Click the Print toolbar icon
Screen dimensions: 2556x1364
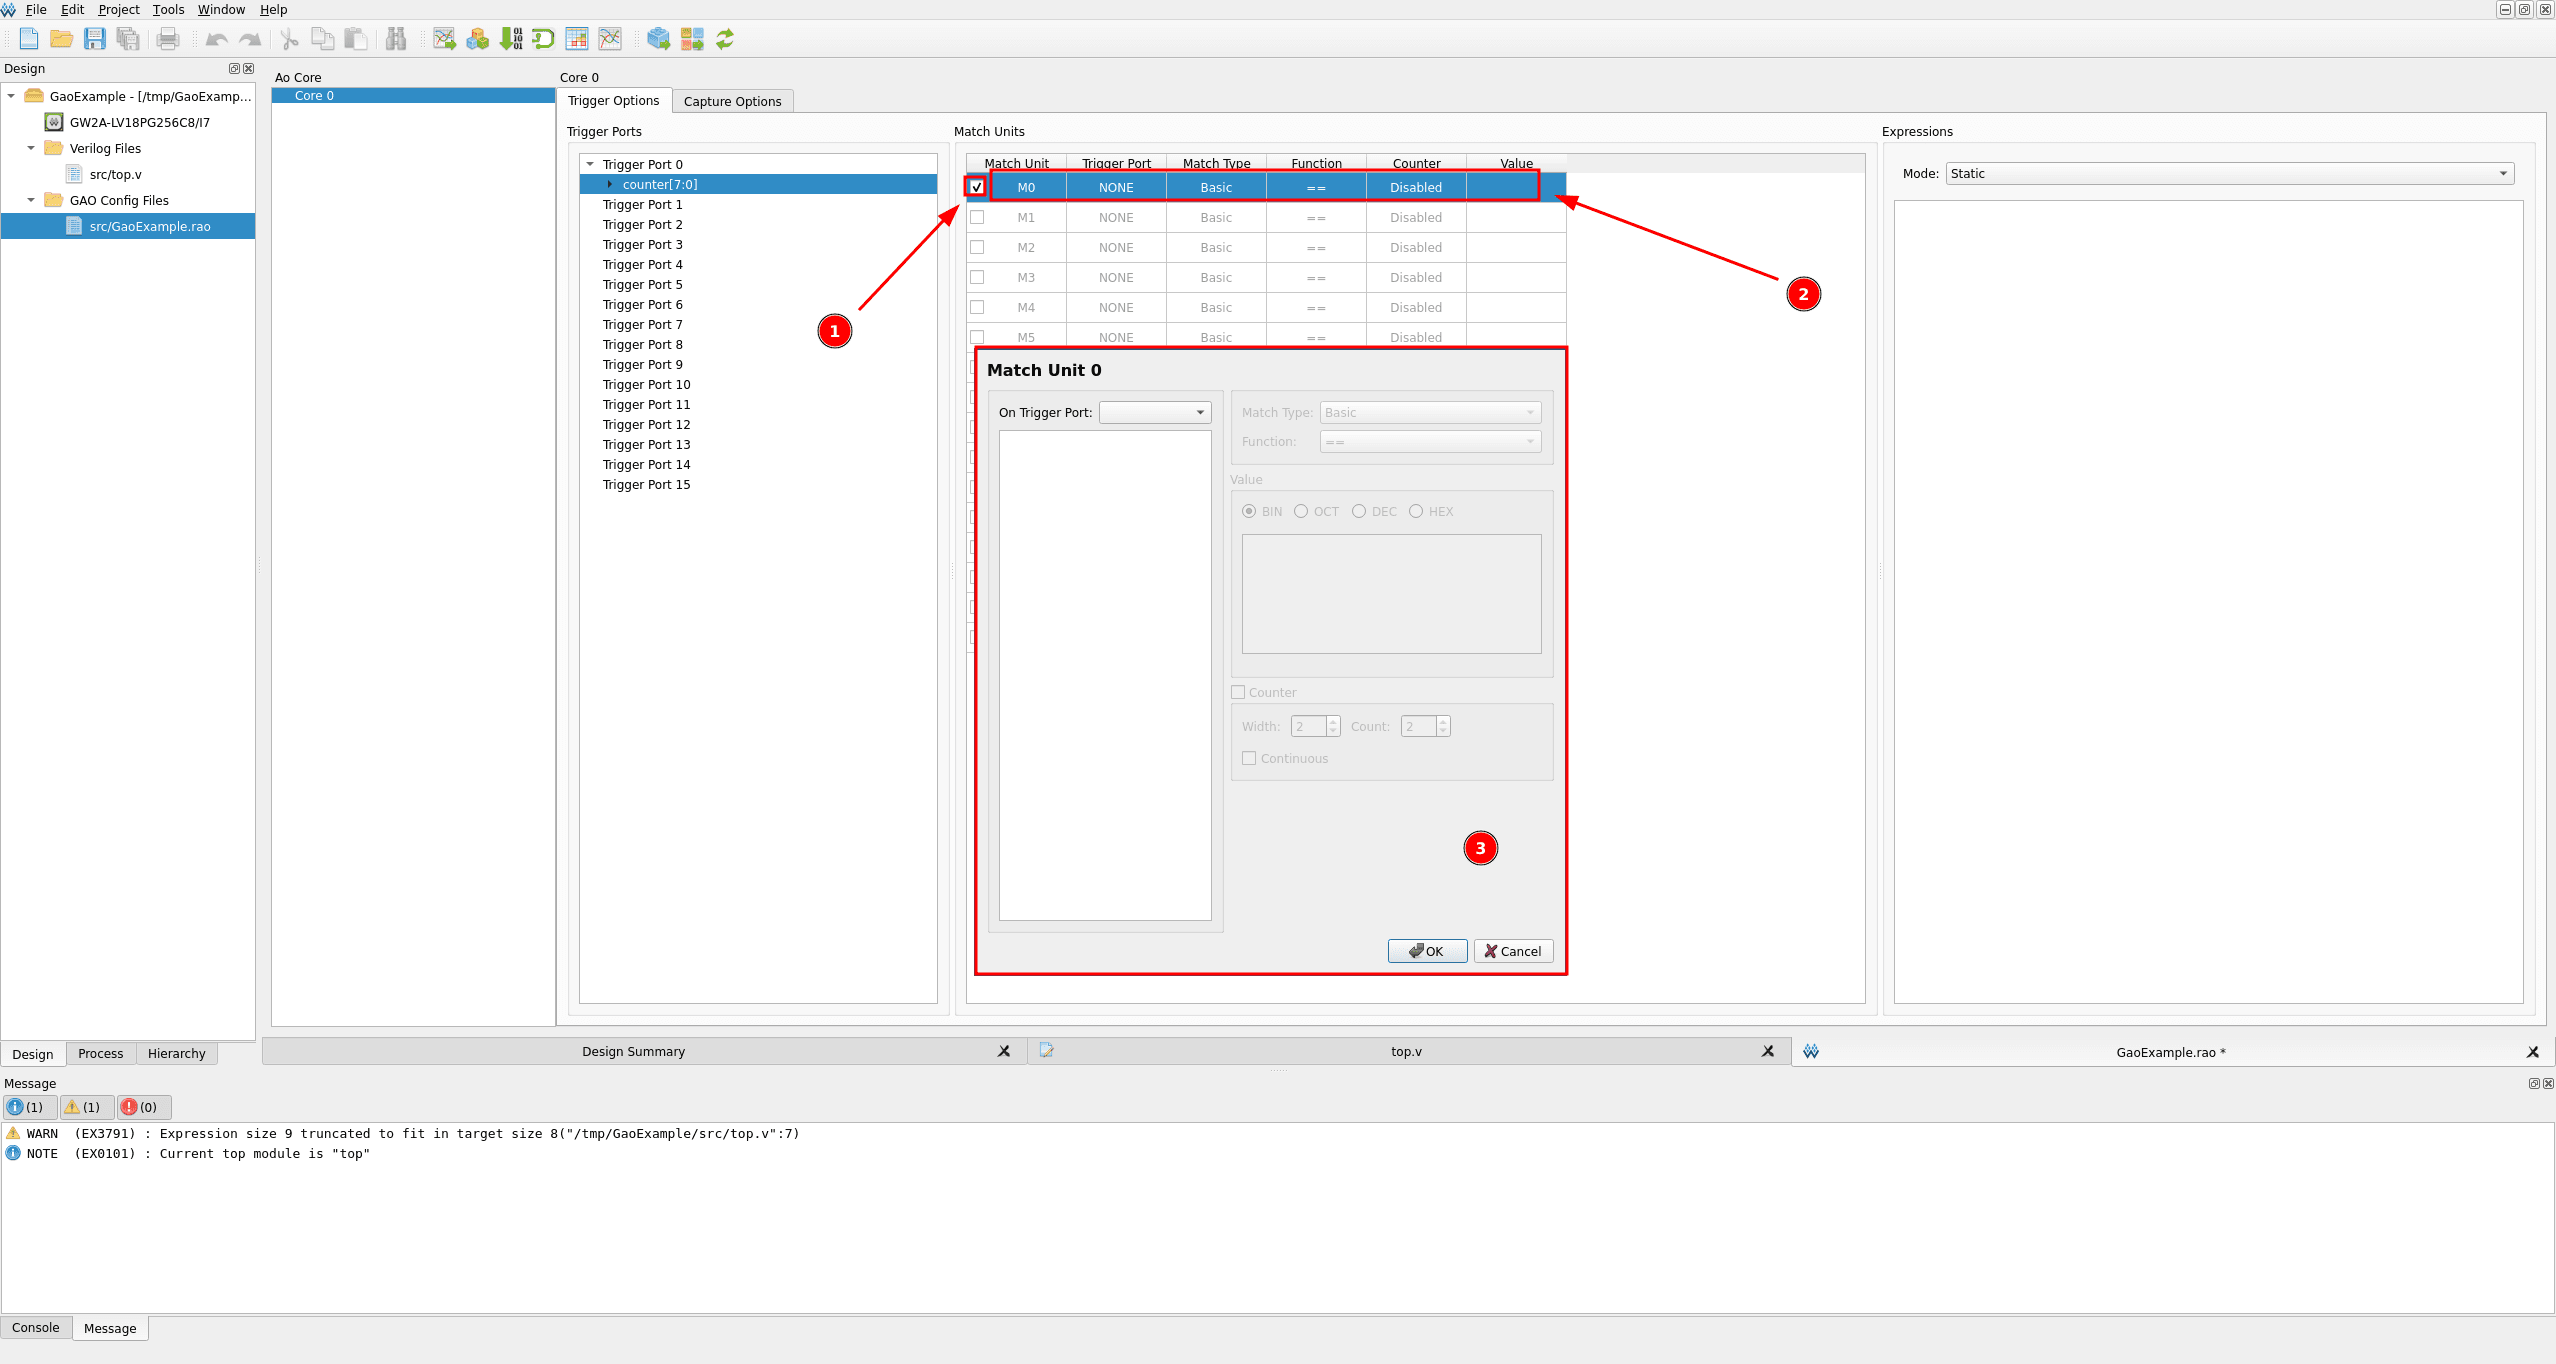click(168, 39)
